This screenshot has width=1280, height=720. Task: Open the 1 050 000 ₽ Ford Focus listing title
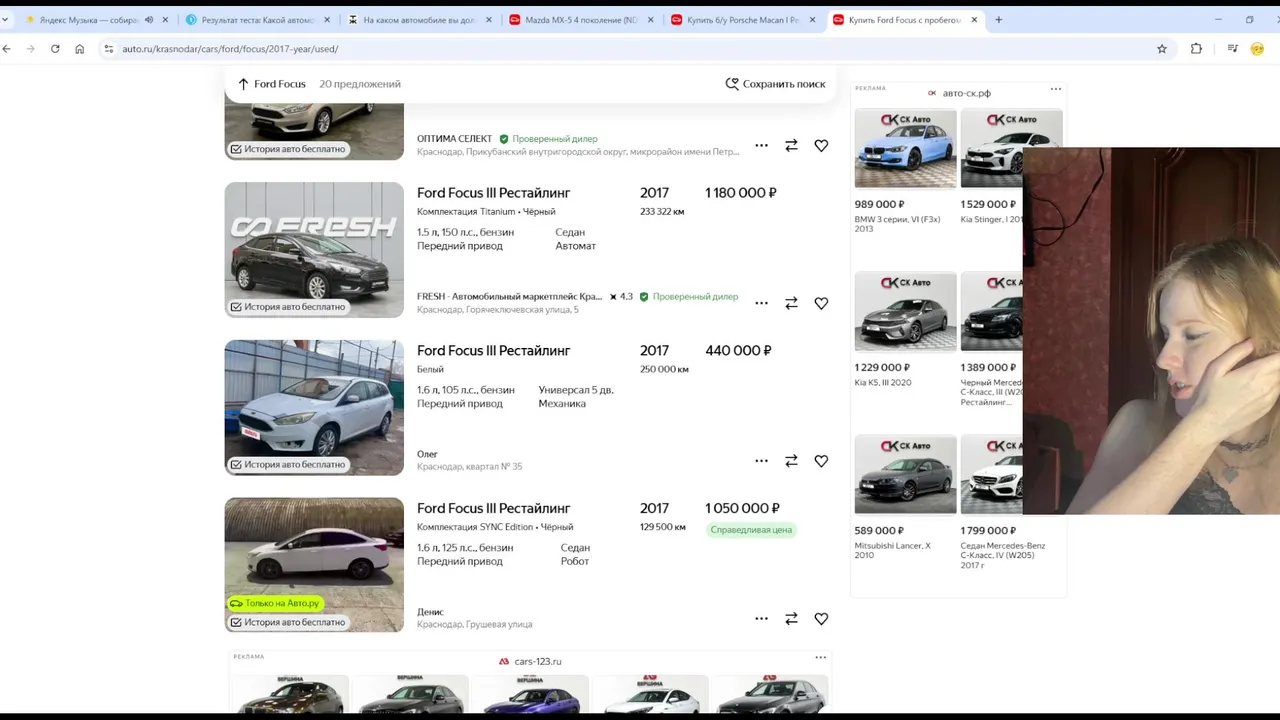pos(493,509)
